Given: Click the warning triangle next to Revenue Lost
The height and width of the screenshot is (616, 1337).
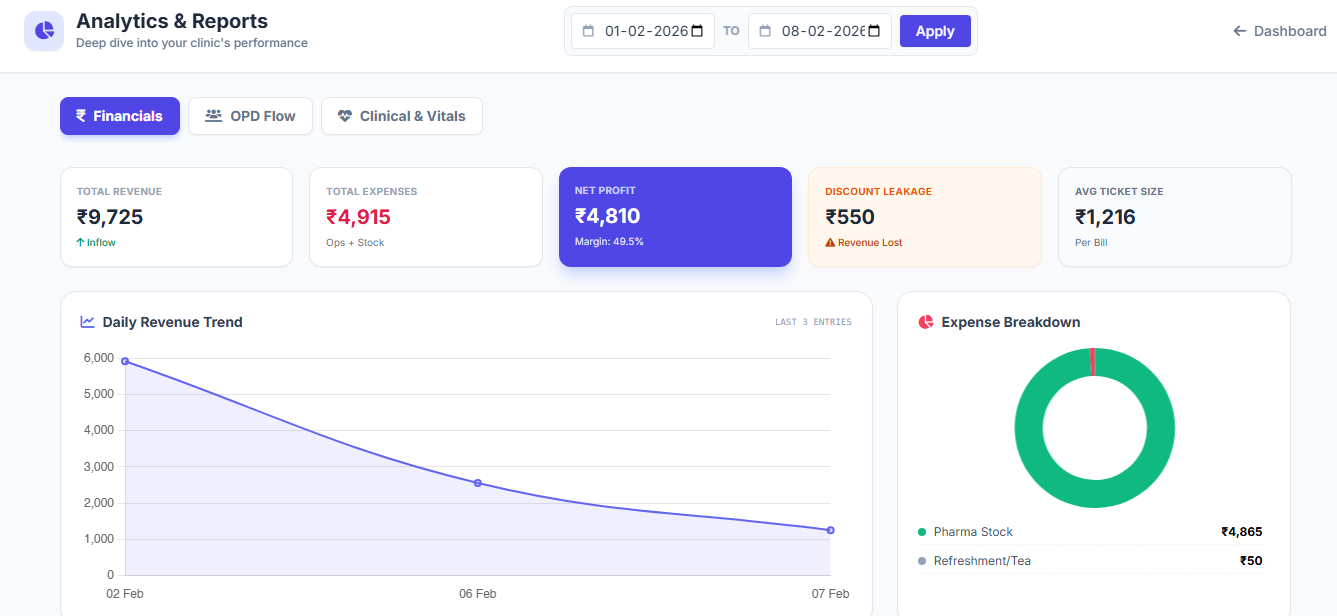Looking at the screenshot, I should (x=830, y=242).
